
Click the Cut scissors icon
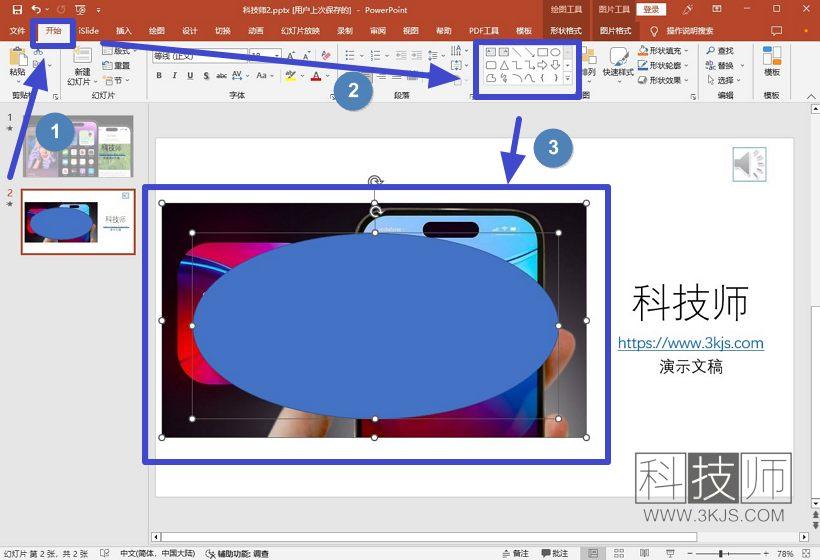point(38,51)
